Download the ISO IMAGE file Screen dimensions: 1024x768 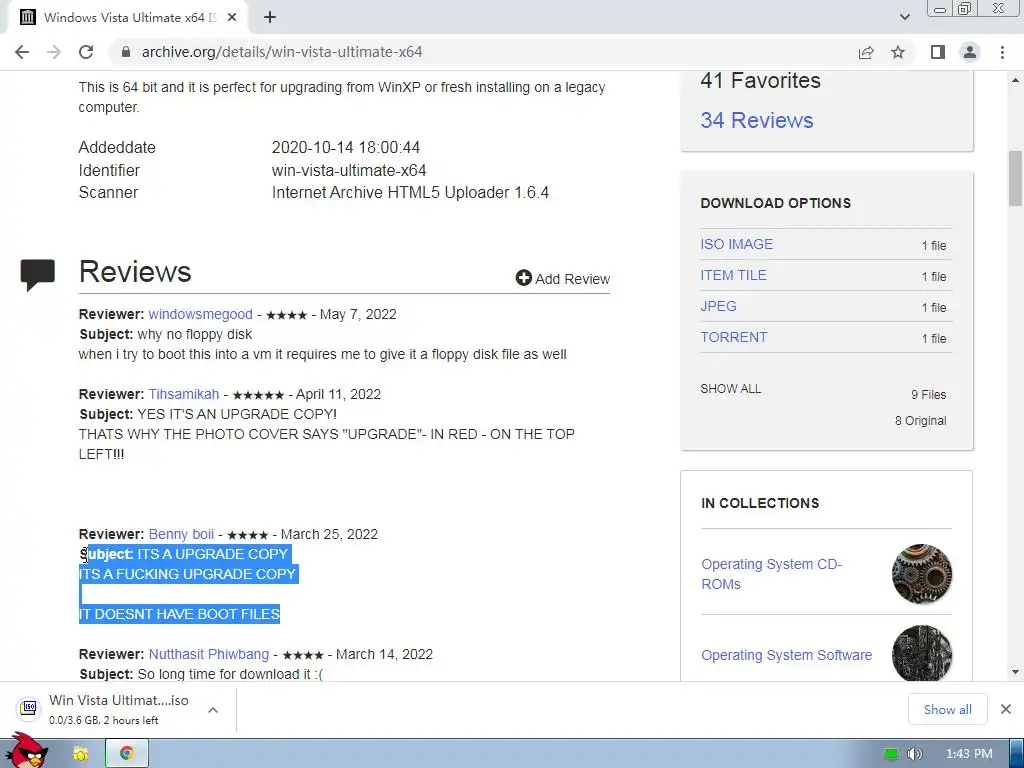point(736,244)
